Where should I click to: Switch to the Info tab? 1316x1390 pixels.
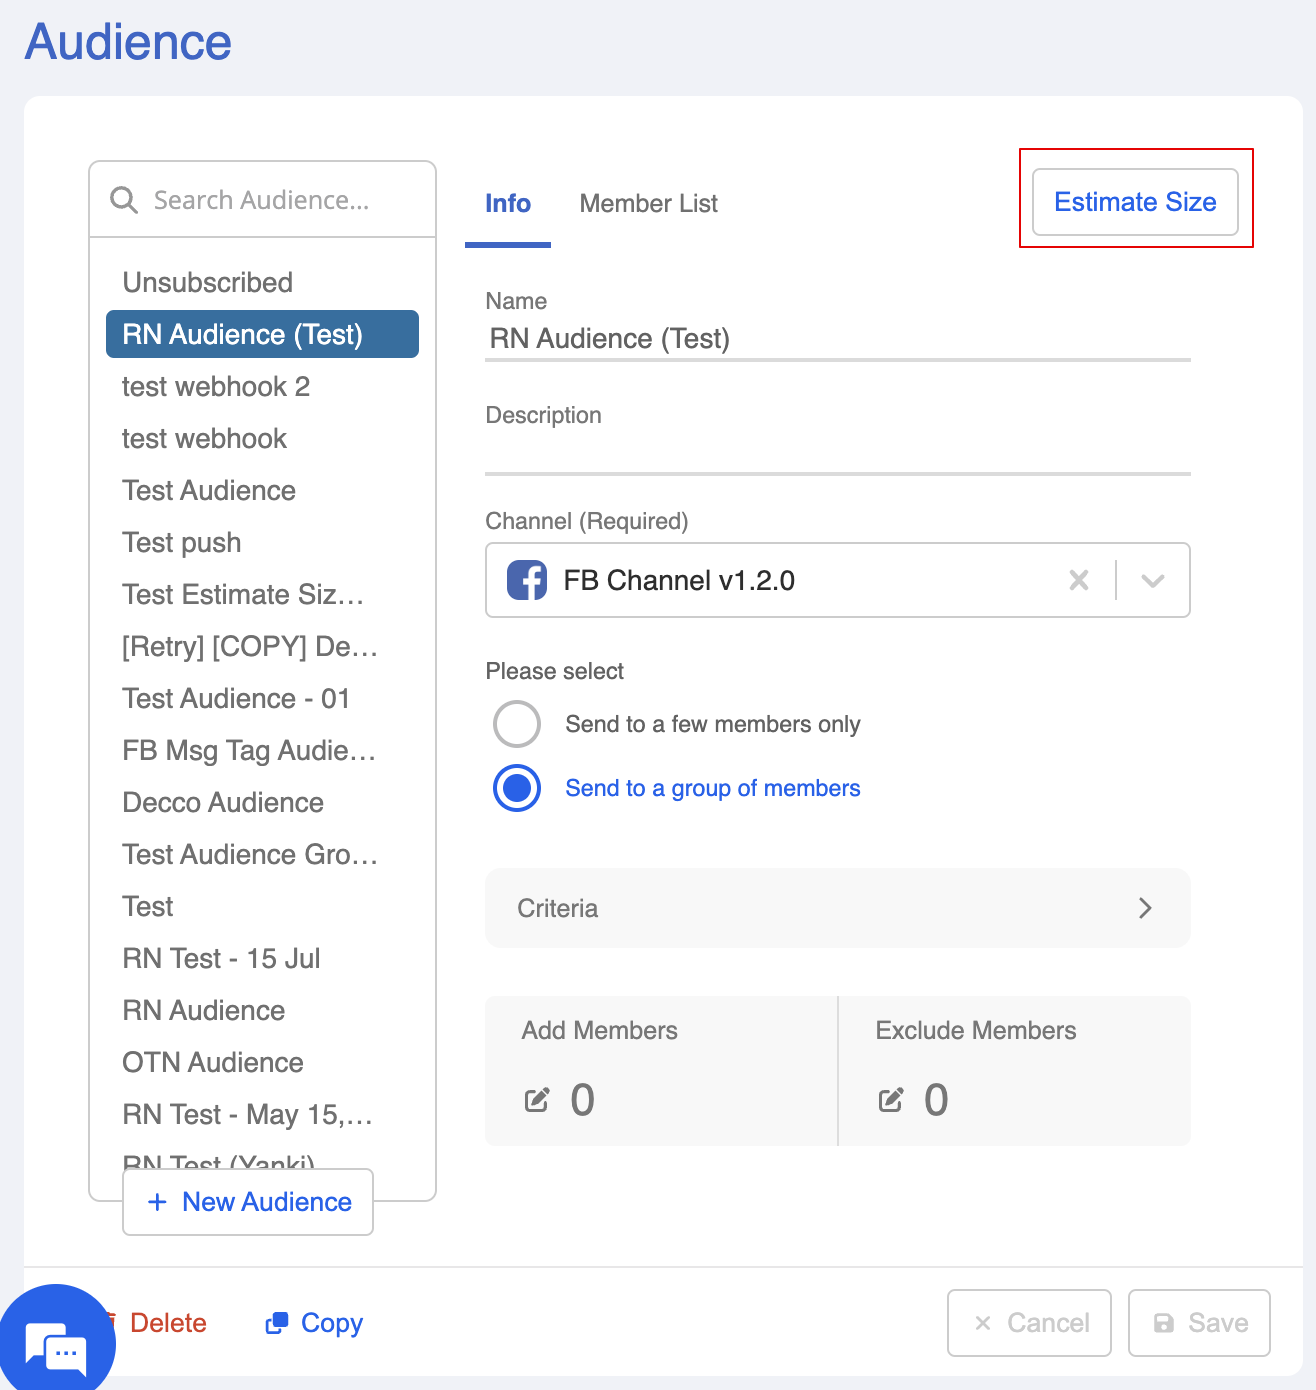508,204
